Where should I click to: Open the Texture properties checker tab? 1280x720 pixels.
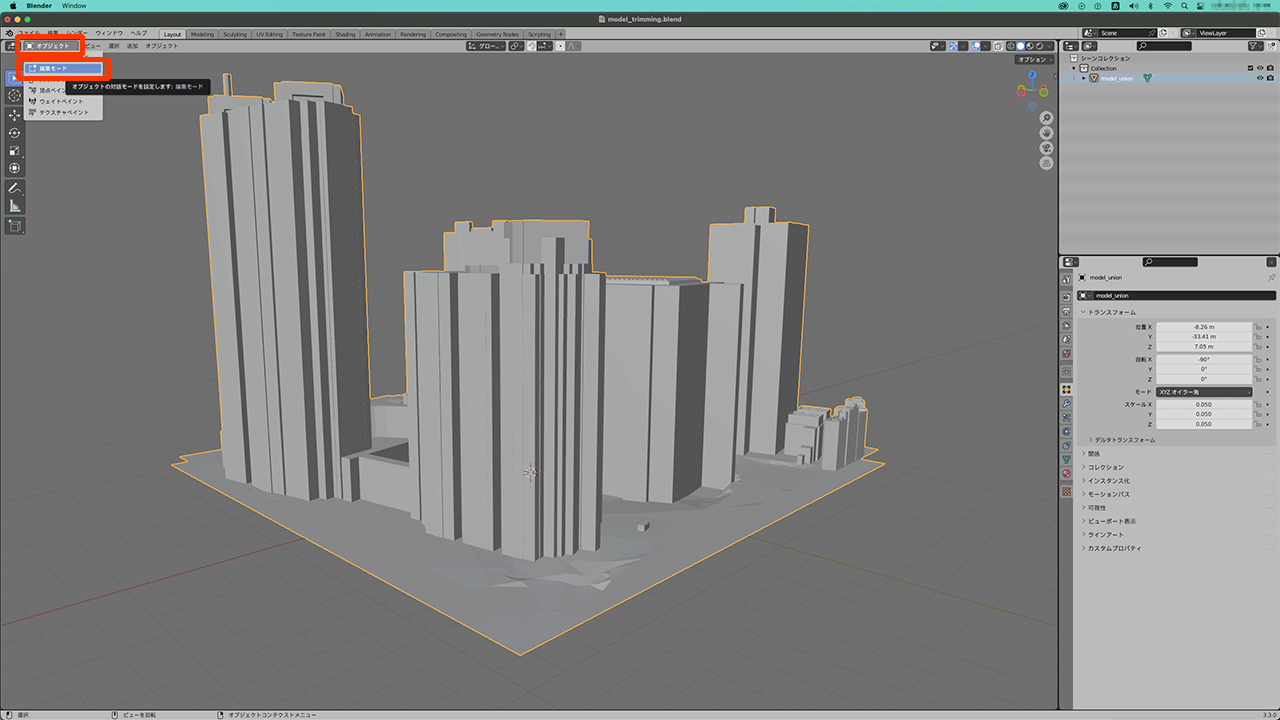pos(1066,492)
